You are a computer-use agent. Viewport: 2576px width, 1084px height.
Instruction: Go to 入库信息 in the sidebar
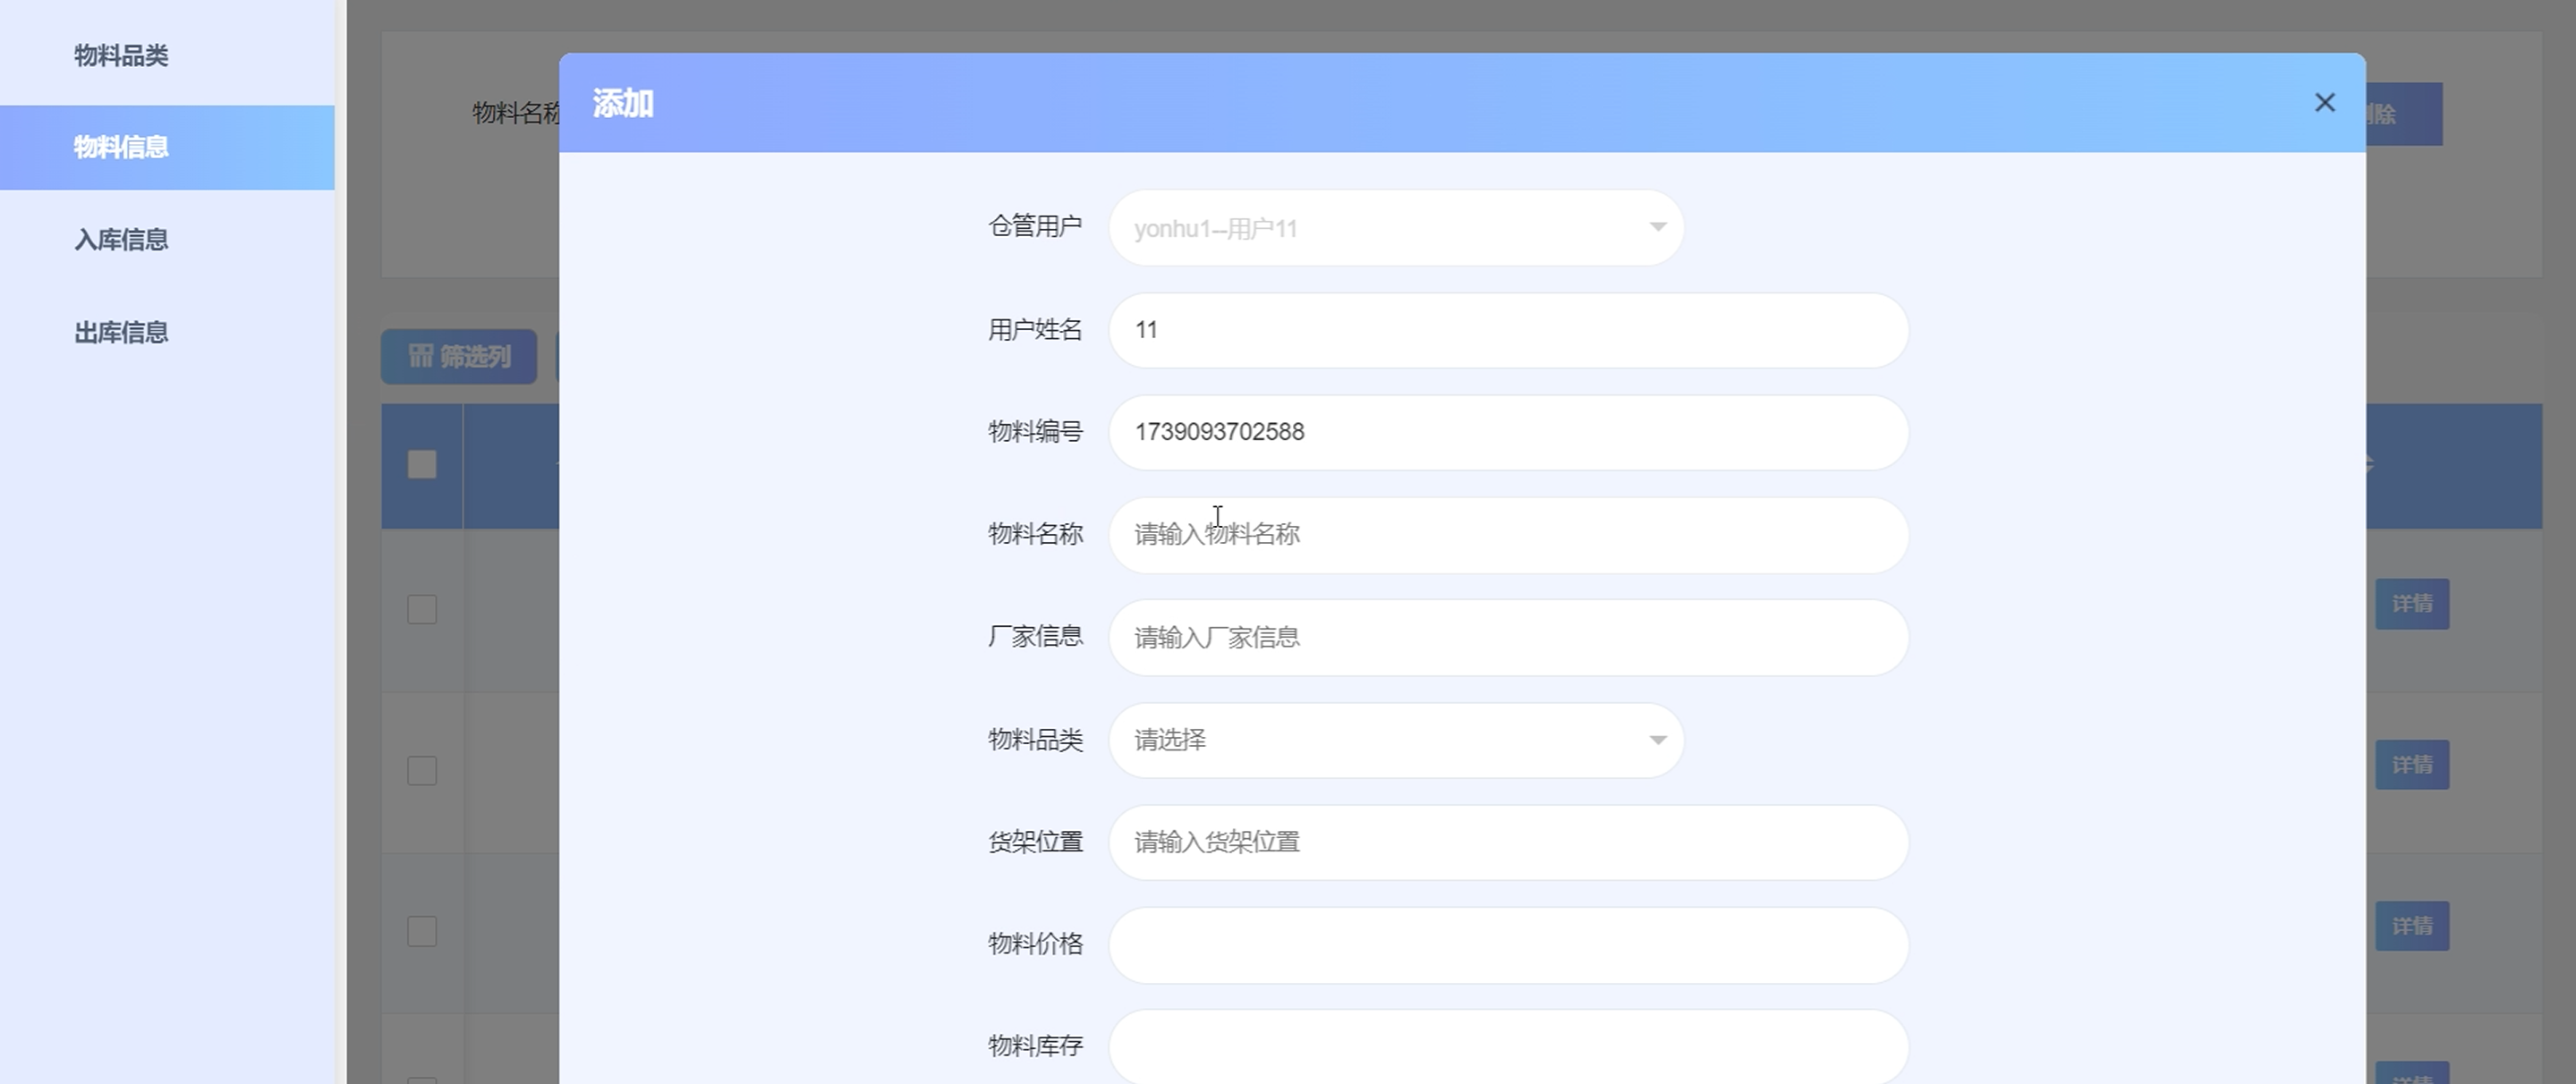(x=121, y=240)
